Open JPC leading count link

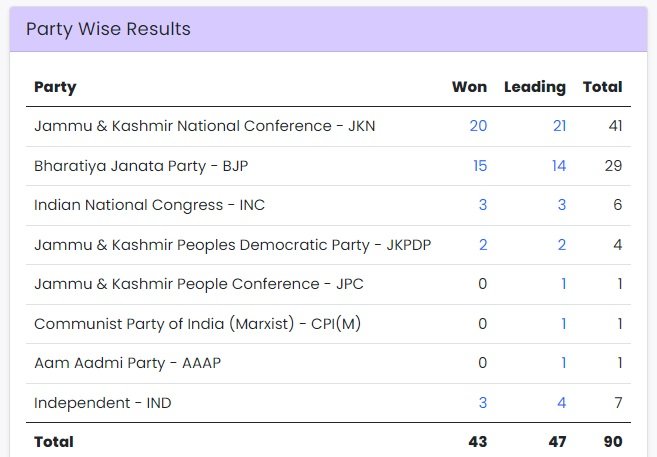pyautogui.click(x=564, y=284)
